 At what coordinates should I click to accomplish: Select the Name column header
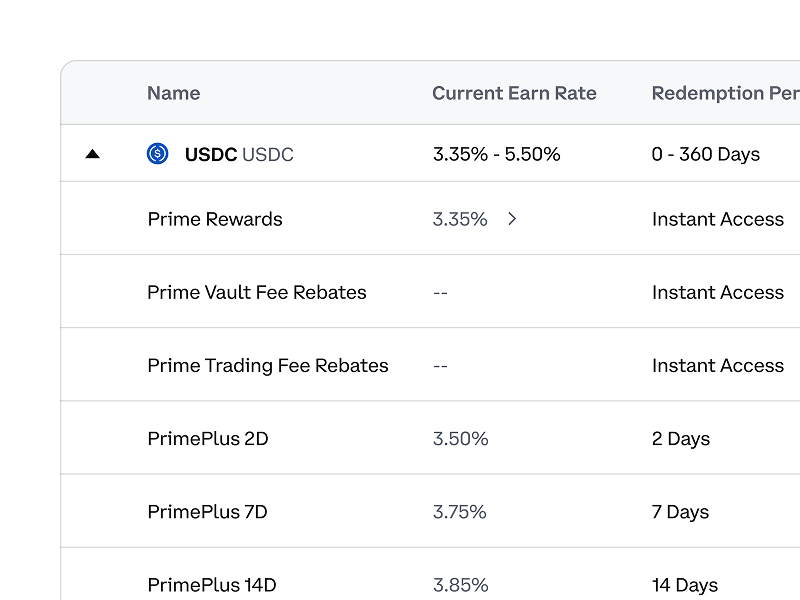(173, 93)
